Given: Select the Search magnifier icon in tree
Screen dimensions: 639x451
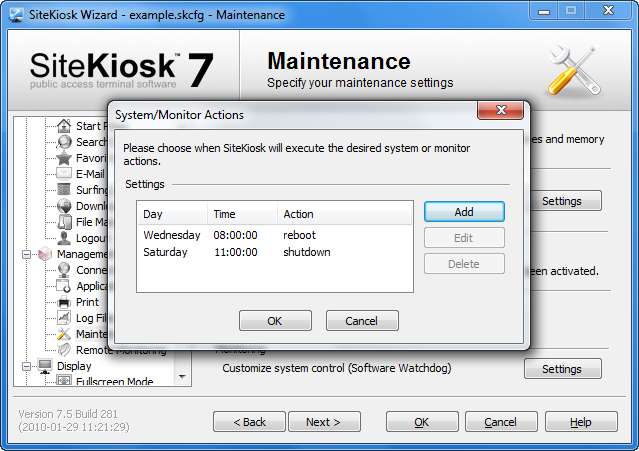Looking at the screenshot, I should point(65,142).
